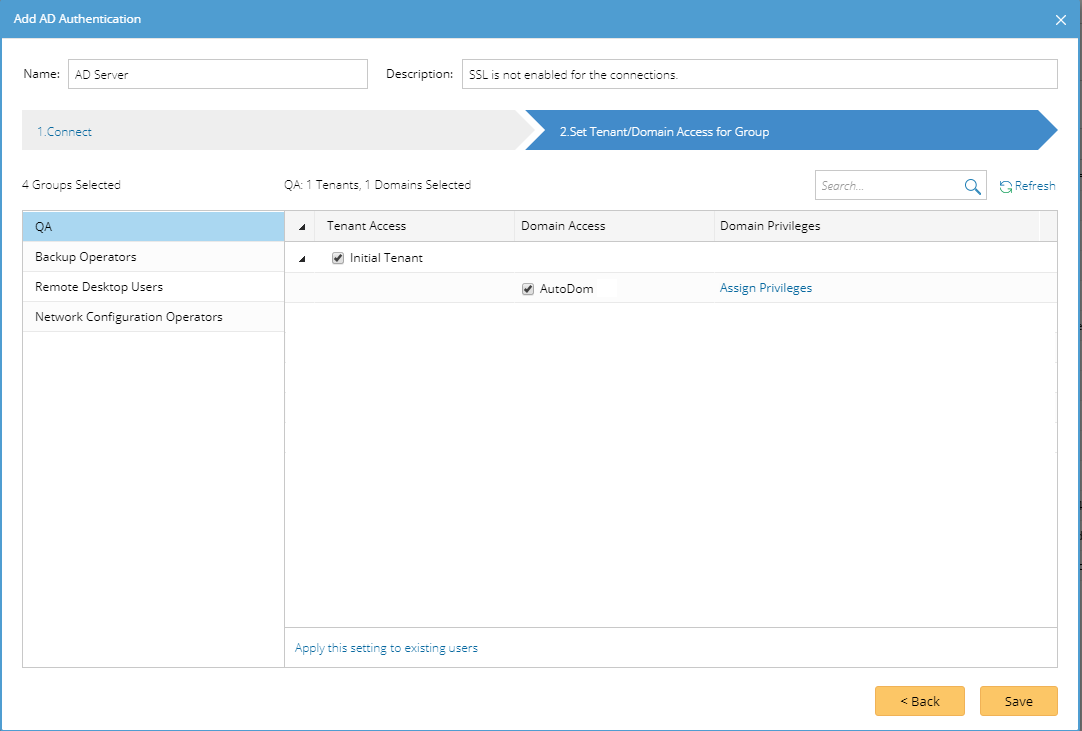The height and width of the screenshot is (731, 1082).
Task: Click the search magnifier icon
Action: point(972,186)
